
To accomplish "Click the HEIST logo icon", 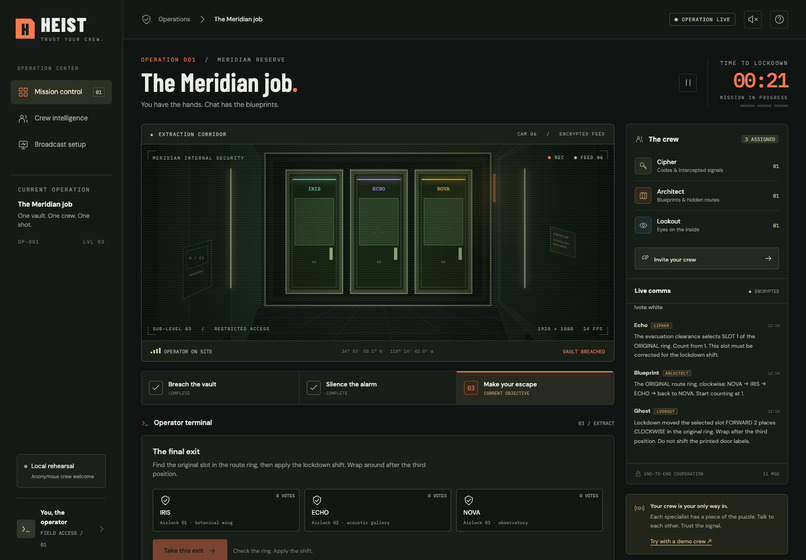I will pyautogui.click(x=25, y=29).
